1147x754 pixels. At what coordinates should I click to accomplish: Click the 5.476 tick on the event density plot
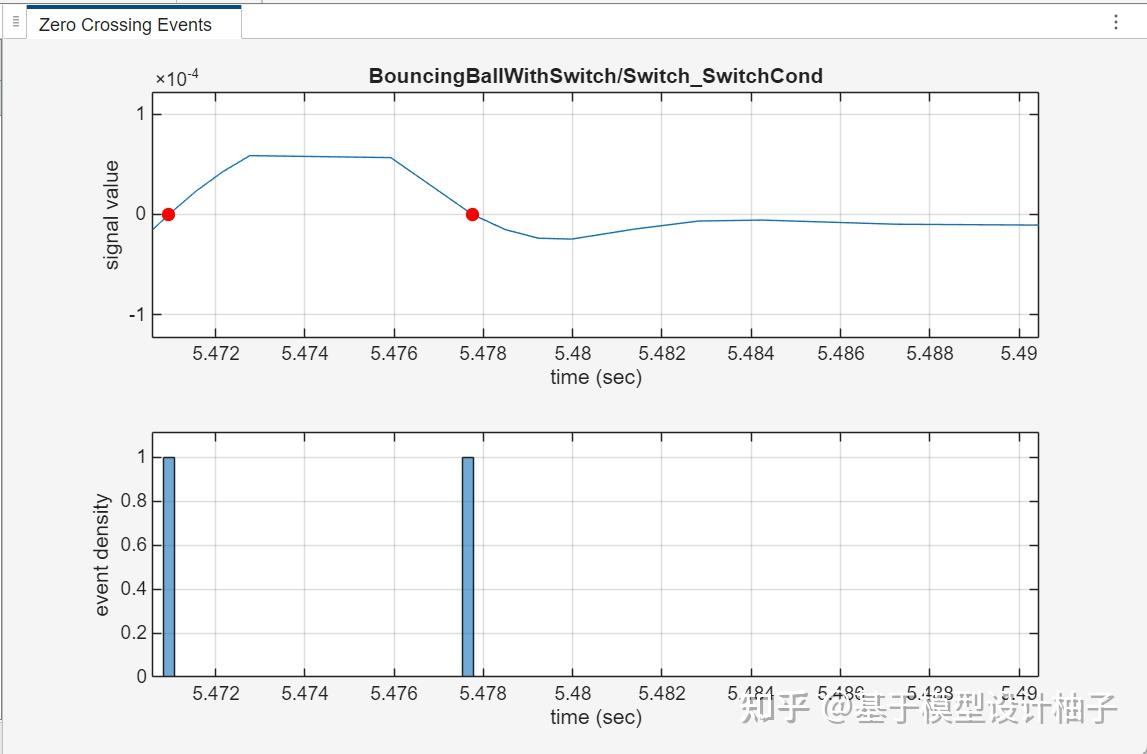(394, 693)
